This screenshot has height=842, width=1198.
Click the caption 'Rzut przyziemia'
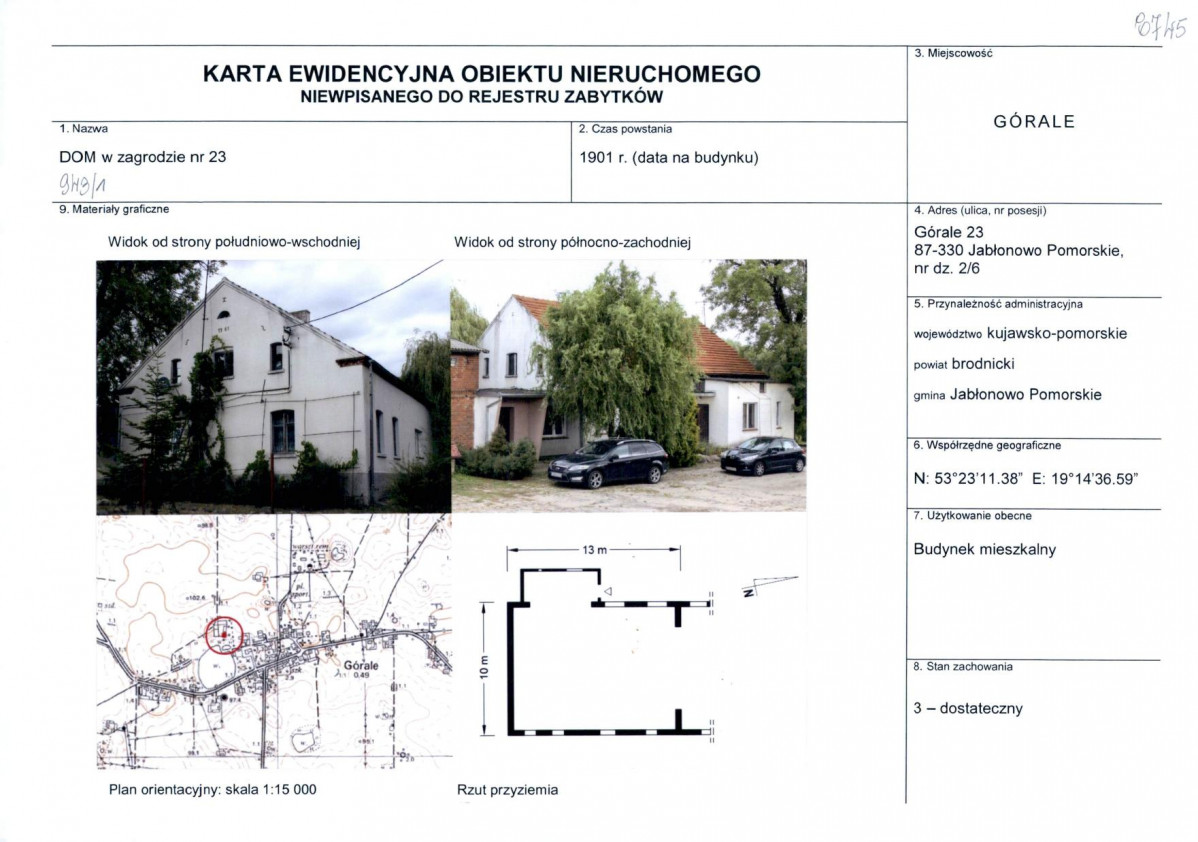click(507, 790)
